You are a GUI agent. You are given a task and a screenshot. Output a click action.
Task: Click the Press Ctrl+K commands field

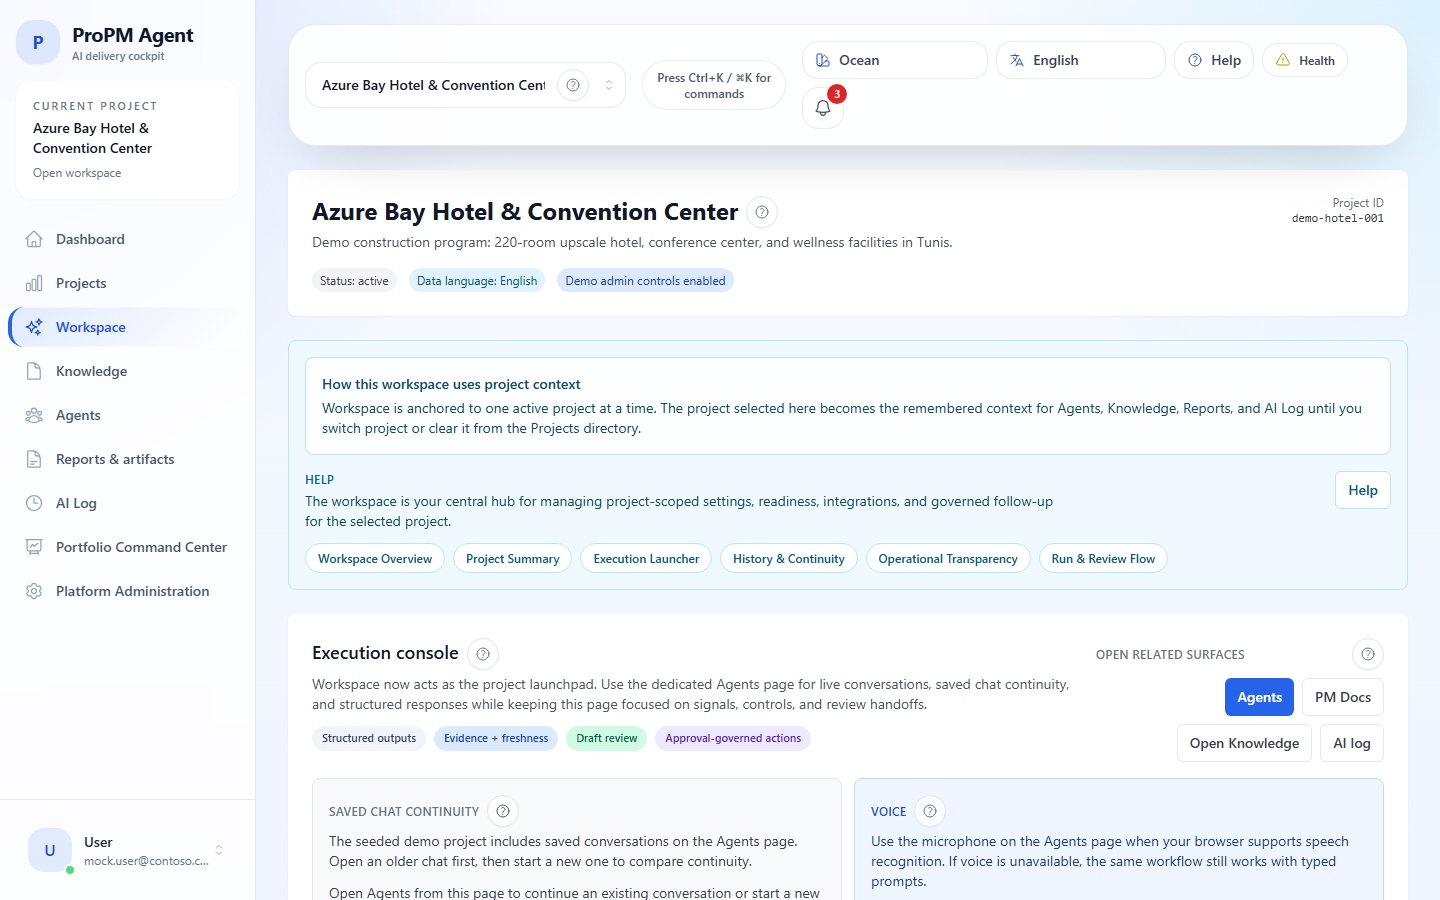pyautogui.click(x=713, y=85)
